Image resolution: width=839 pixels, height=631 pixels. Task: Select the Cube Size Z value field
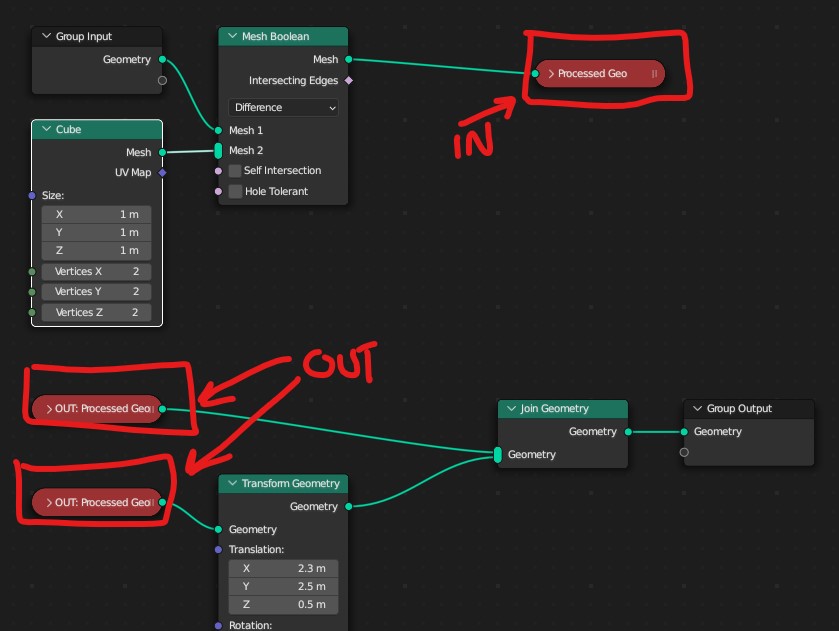[x=96, y=250]
